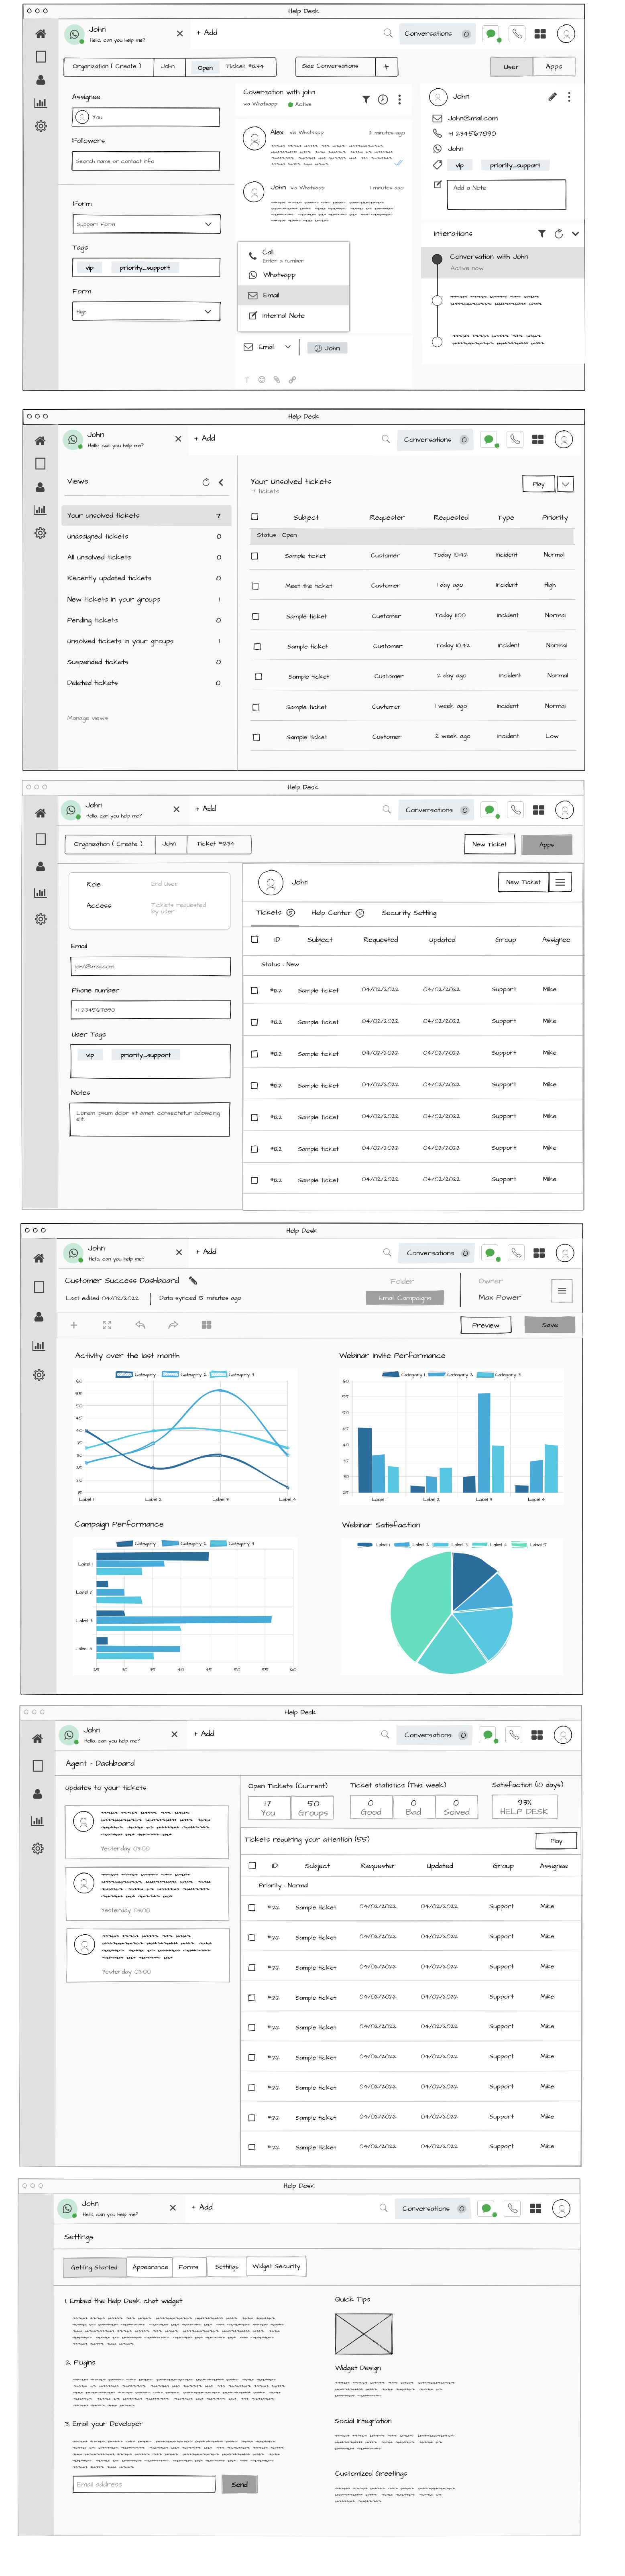This screenshot has width=625, height=2576.
Task: Collapse the Interactions panel chevron
Action: click(575, 234)
